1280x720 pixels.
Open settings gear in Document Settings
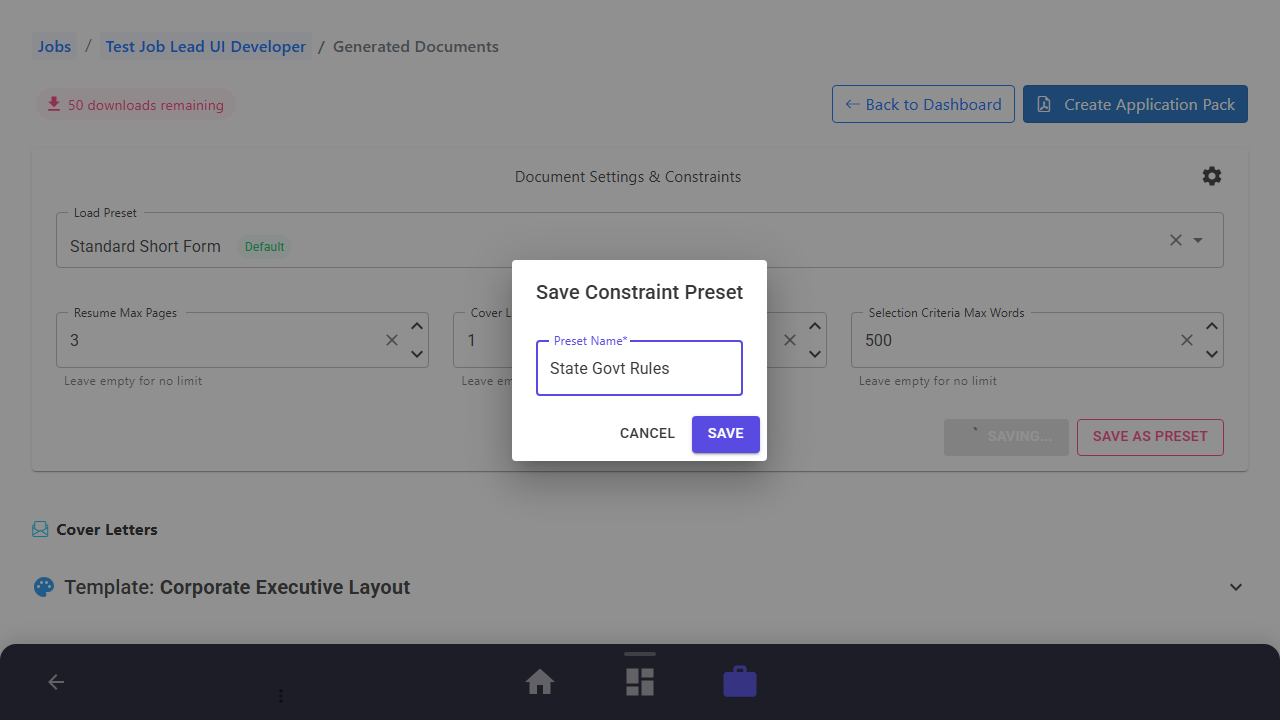1212,176
